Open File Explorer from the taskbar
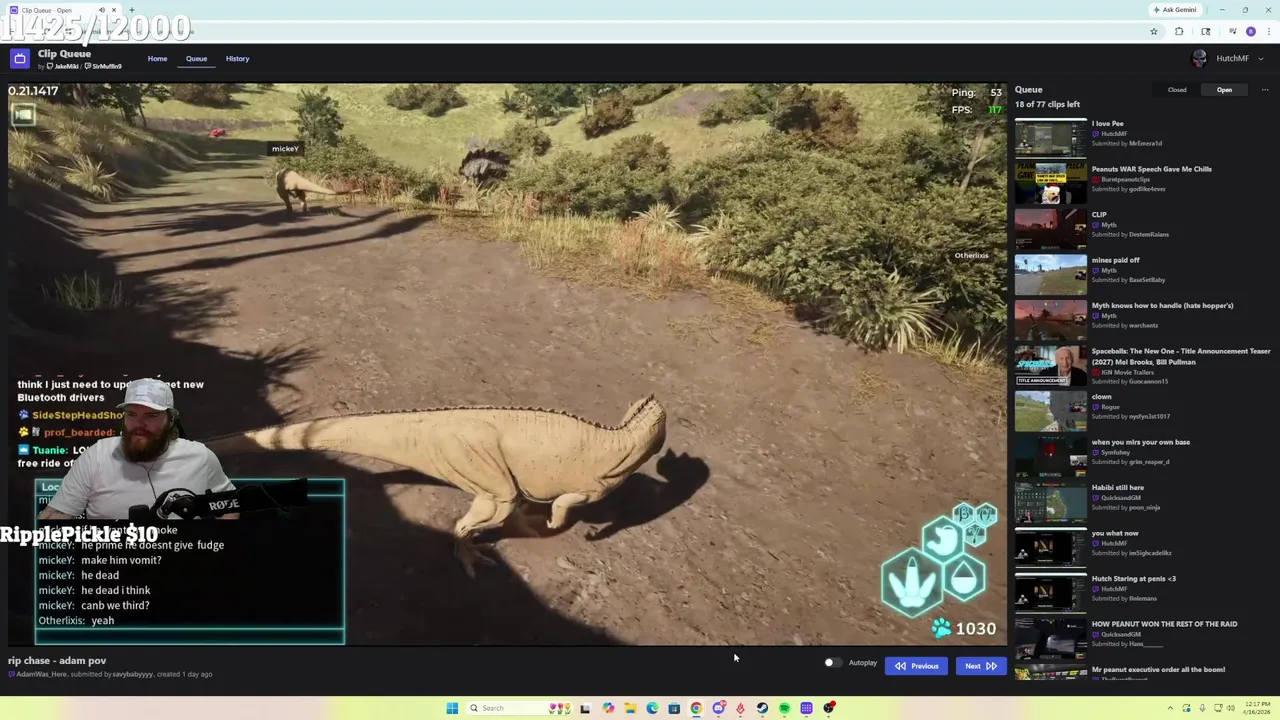This screenshot has height=720, width=1280. pos(630,708)
